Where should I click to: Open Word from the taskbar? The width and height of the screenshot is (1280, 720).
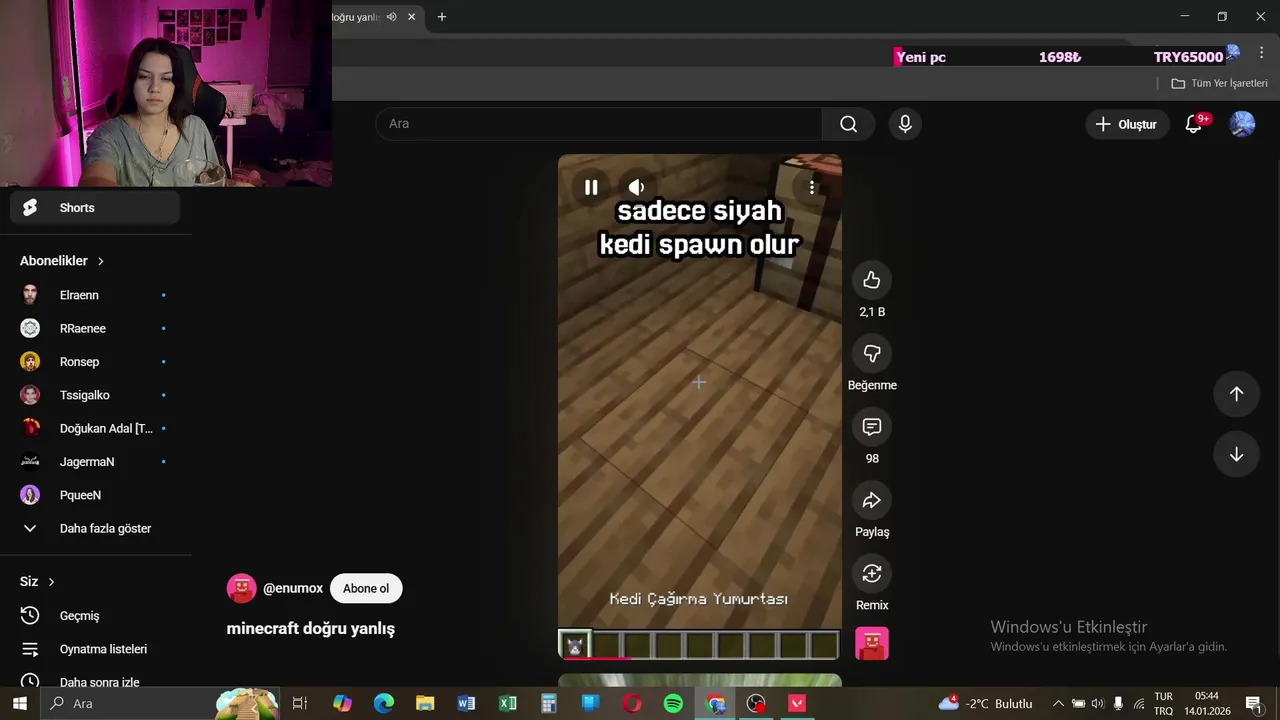point(466,703)
